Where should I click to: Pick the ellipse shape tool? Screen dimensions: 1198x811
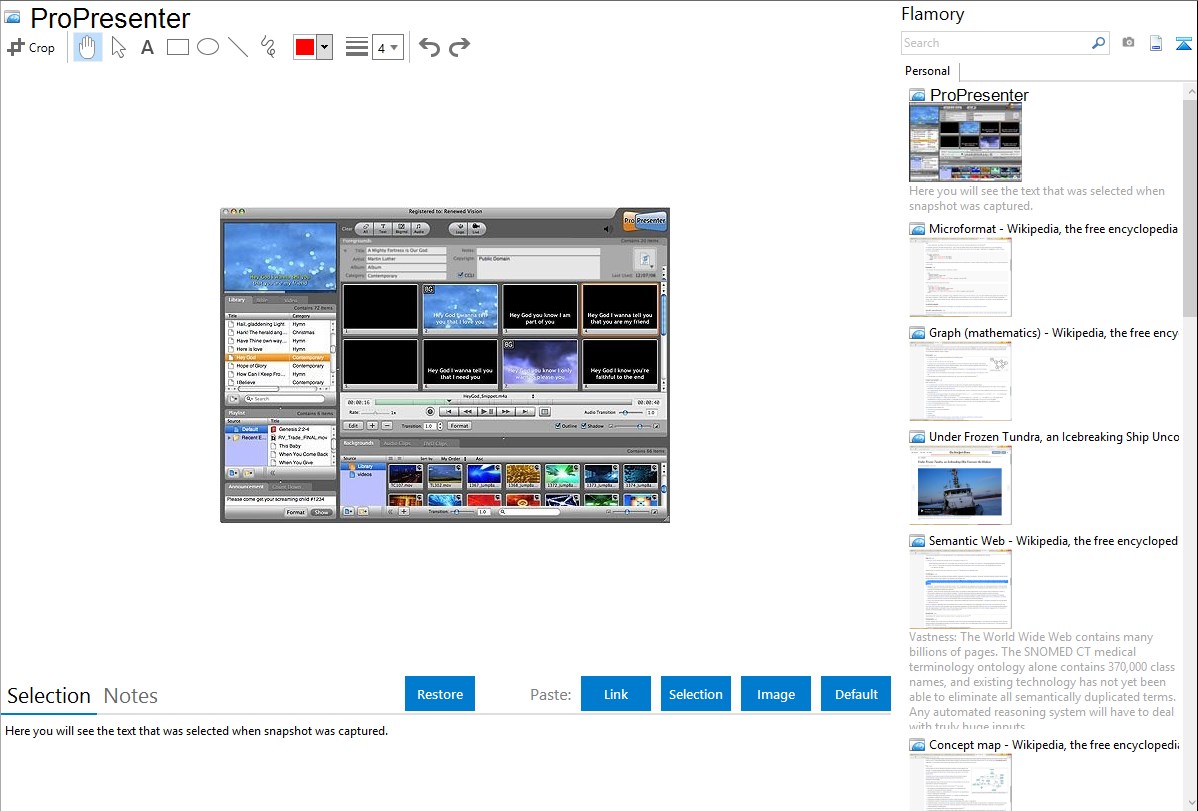click(208, 47)
